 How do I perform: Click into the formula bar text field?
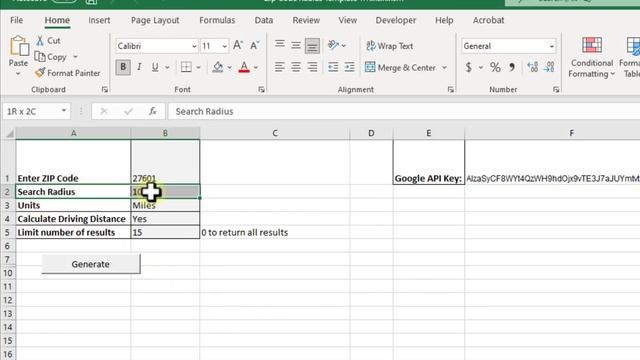[x=404, y=111]
